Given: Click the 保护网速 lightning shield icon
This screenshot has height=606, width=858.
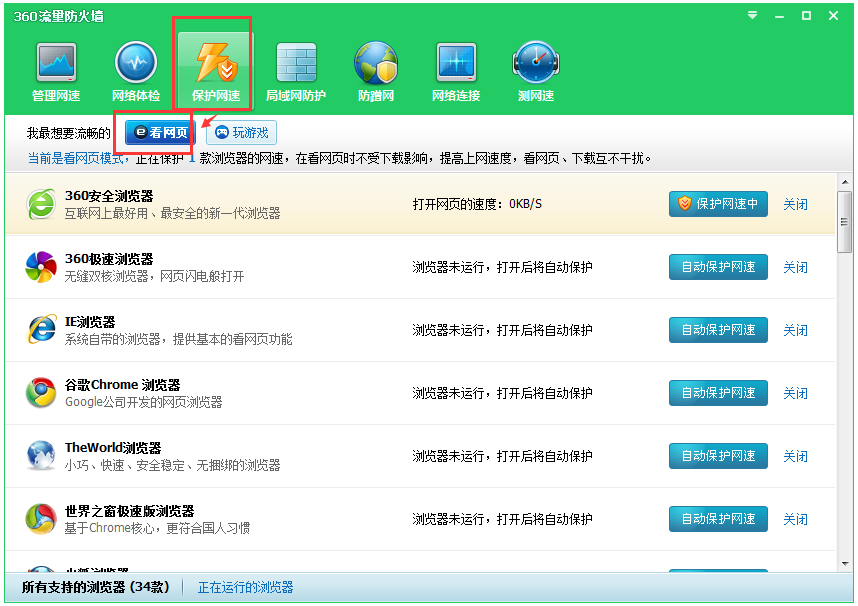Looking at the screenshot, I should click(216, 64).
